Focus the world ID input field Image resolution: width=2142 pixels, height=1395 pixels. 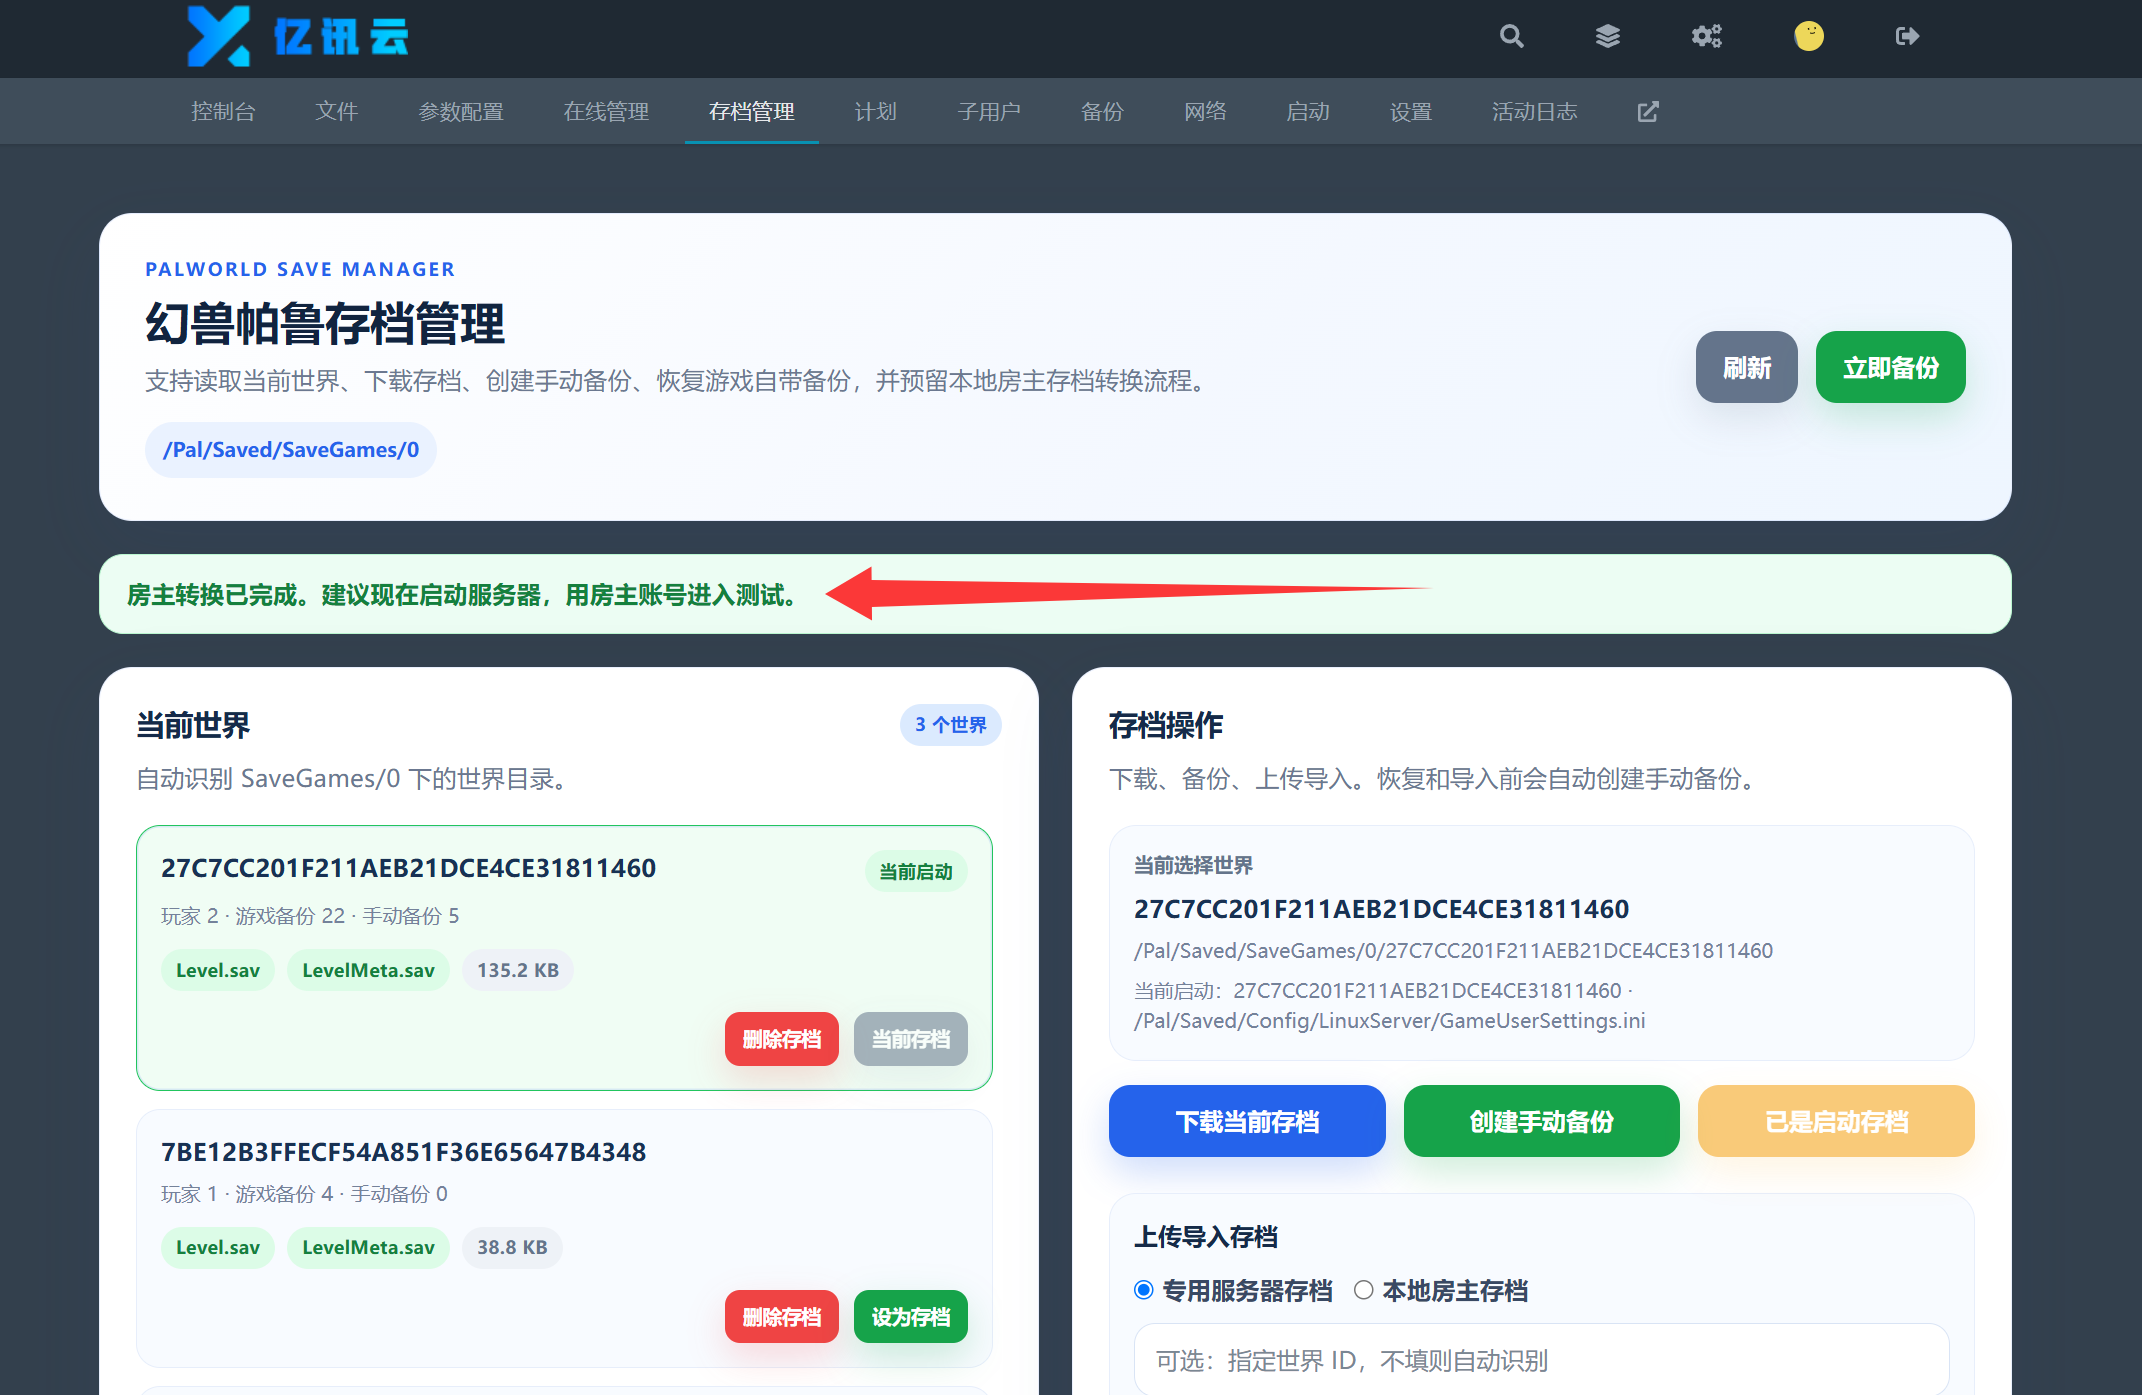click(1541, 1360)
